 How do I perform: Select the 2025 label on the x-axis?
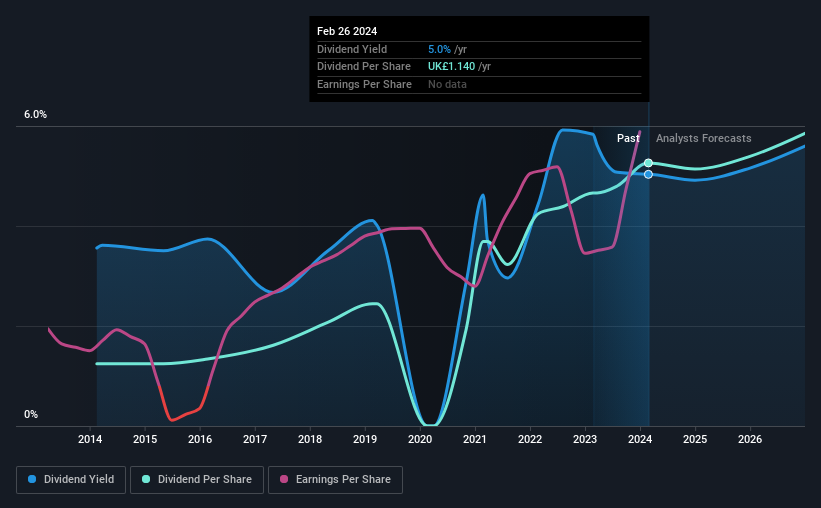pos(695,439)
